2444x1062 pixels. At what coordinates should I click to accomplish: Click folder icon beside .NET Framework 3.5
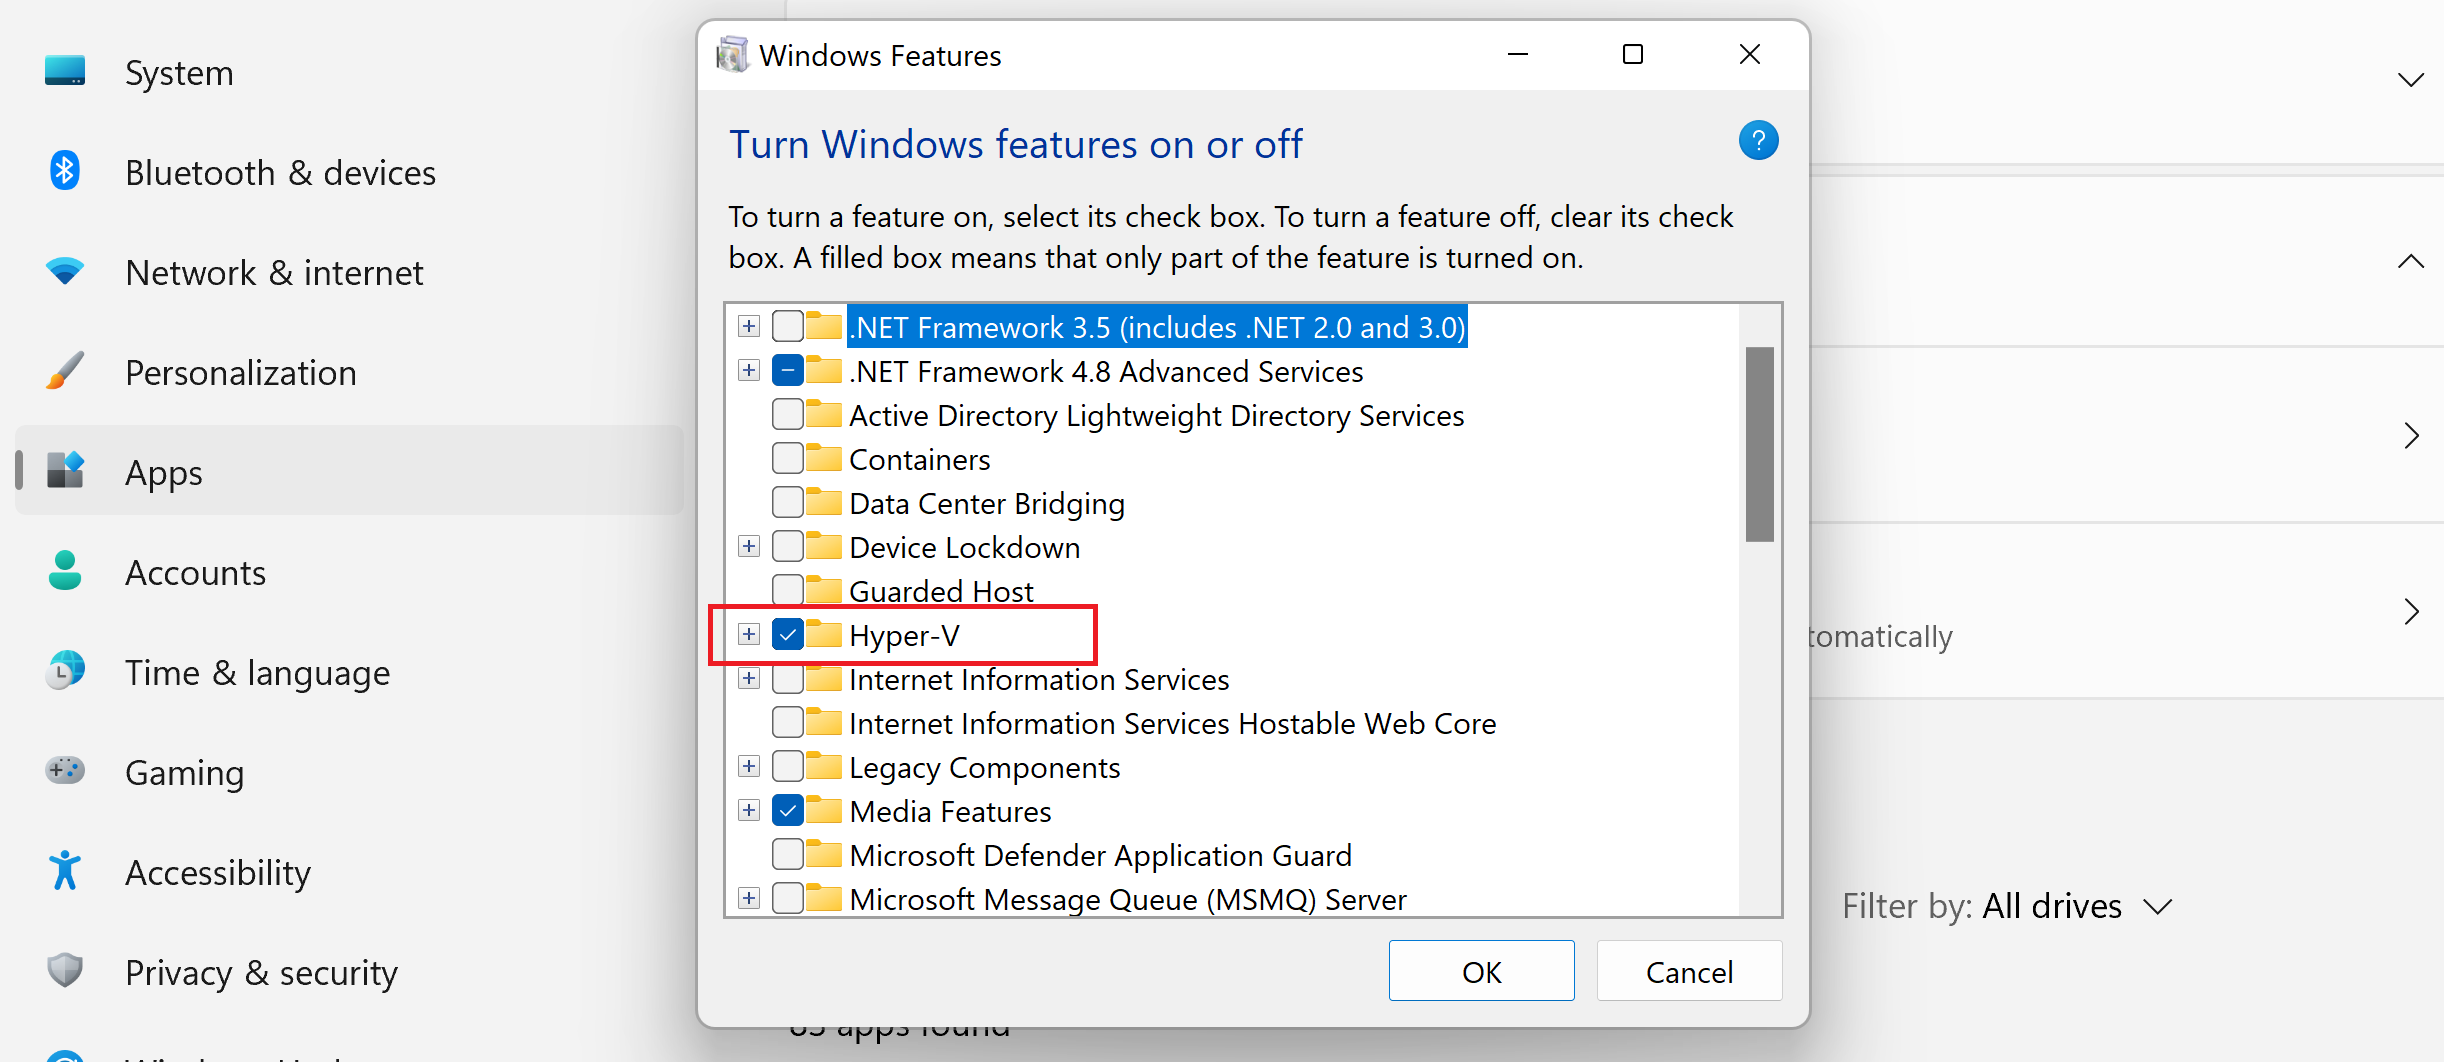coord(824,326)
